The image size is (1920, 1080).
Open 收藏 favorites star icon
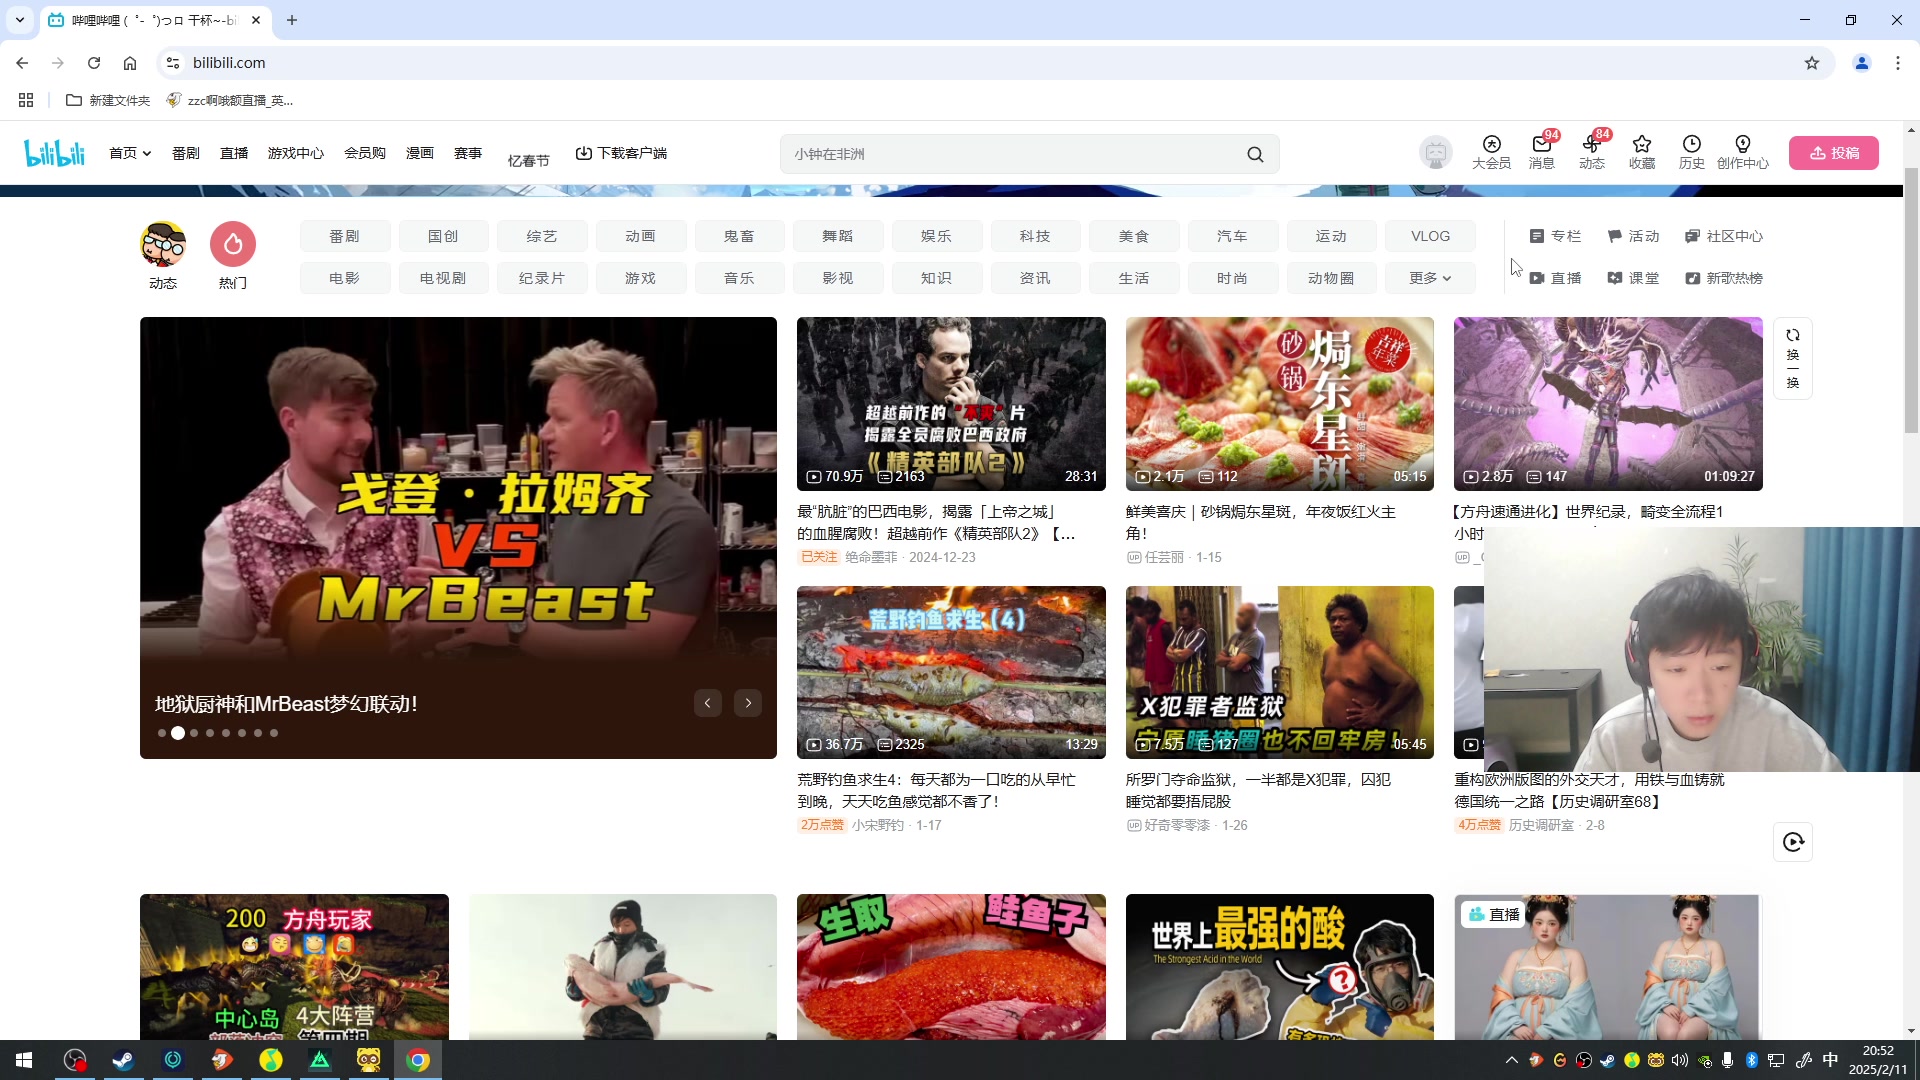point(1641,152)
